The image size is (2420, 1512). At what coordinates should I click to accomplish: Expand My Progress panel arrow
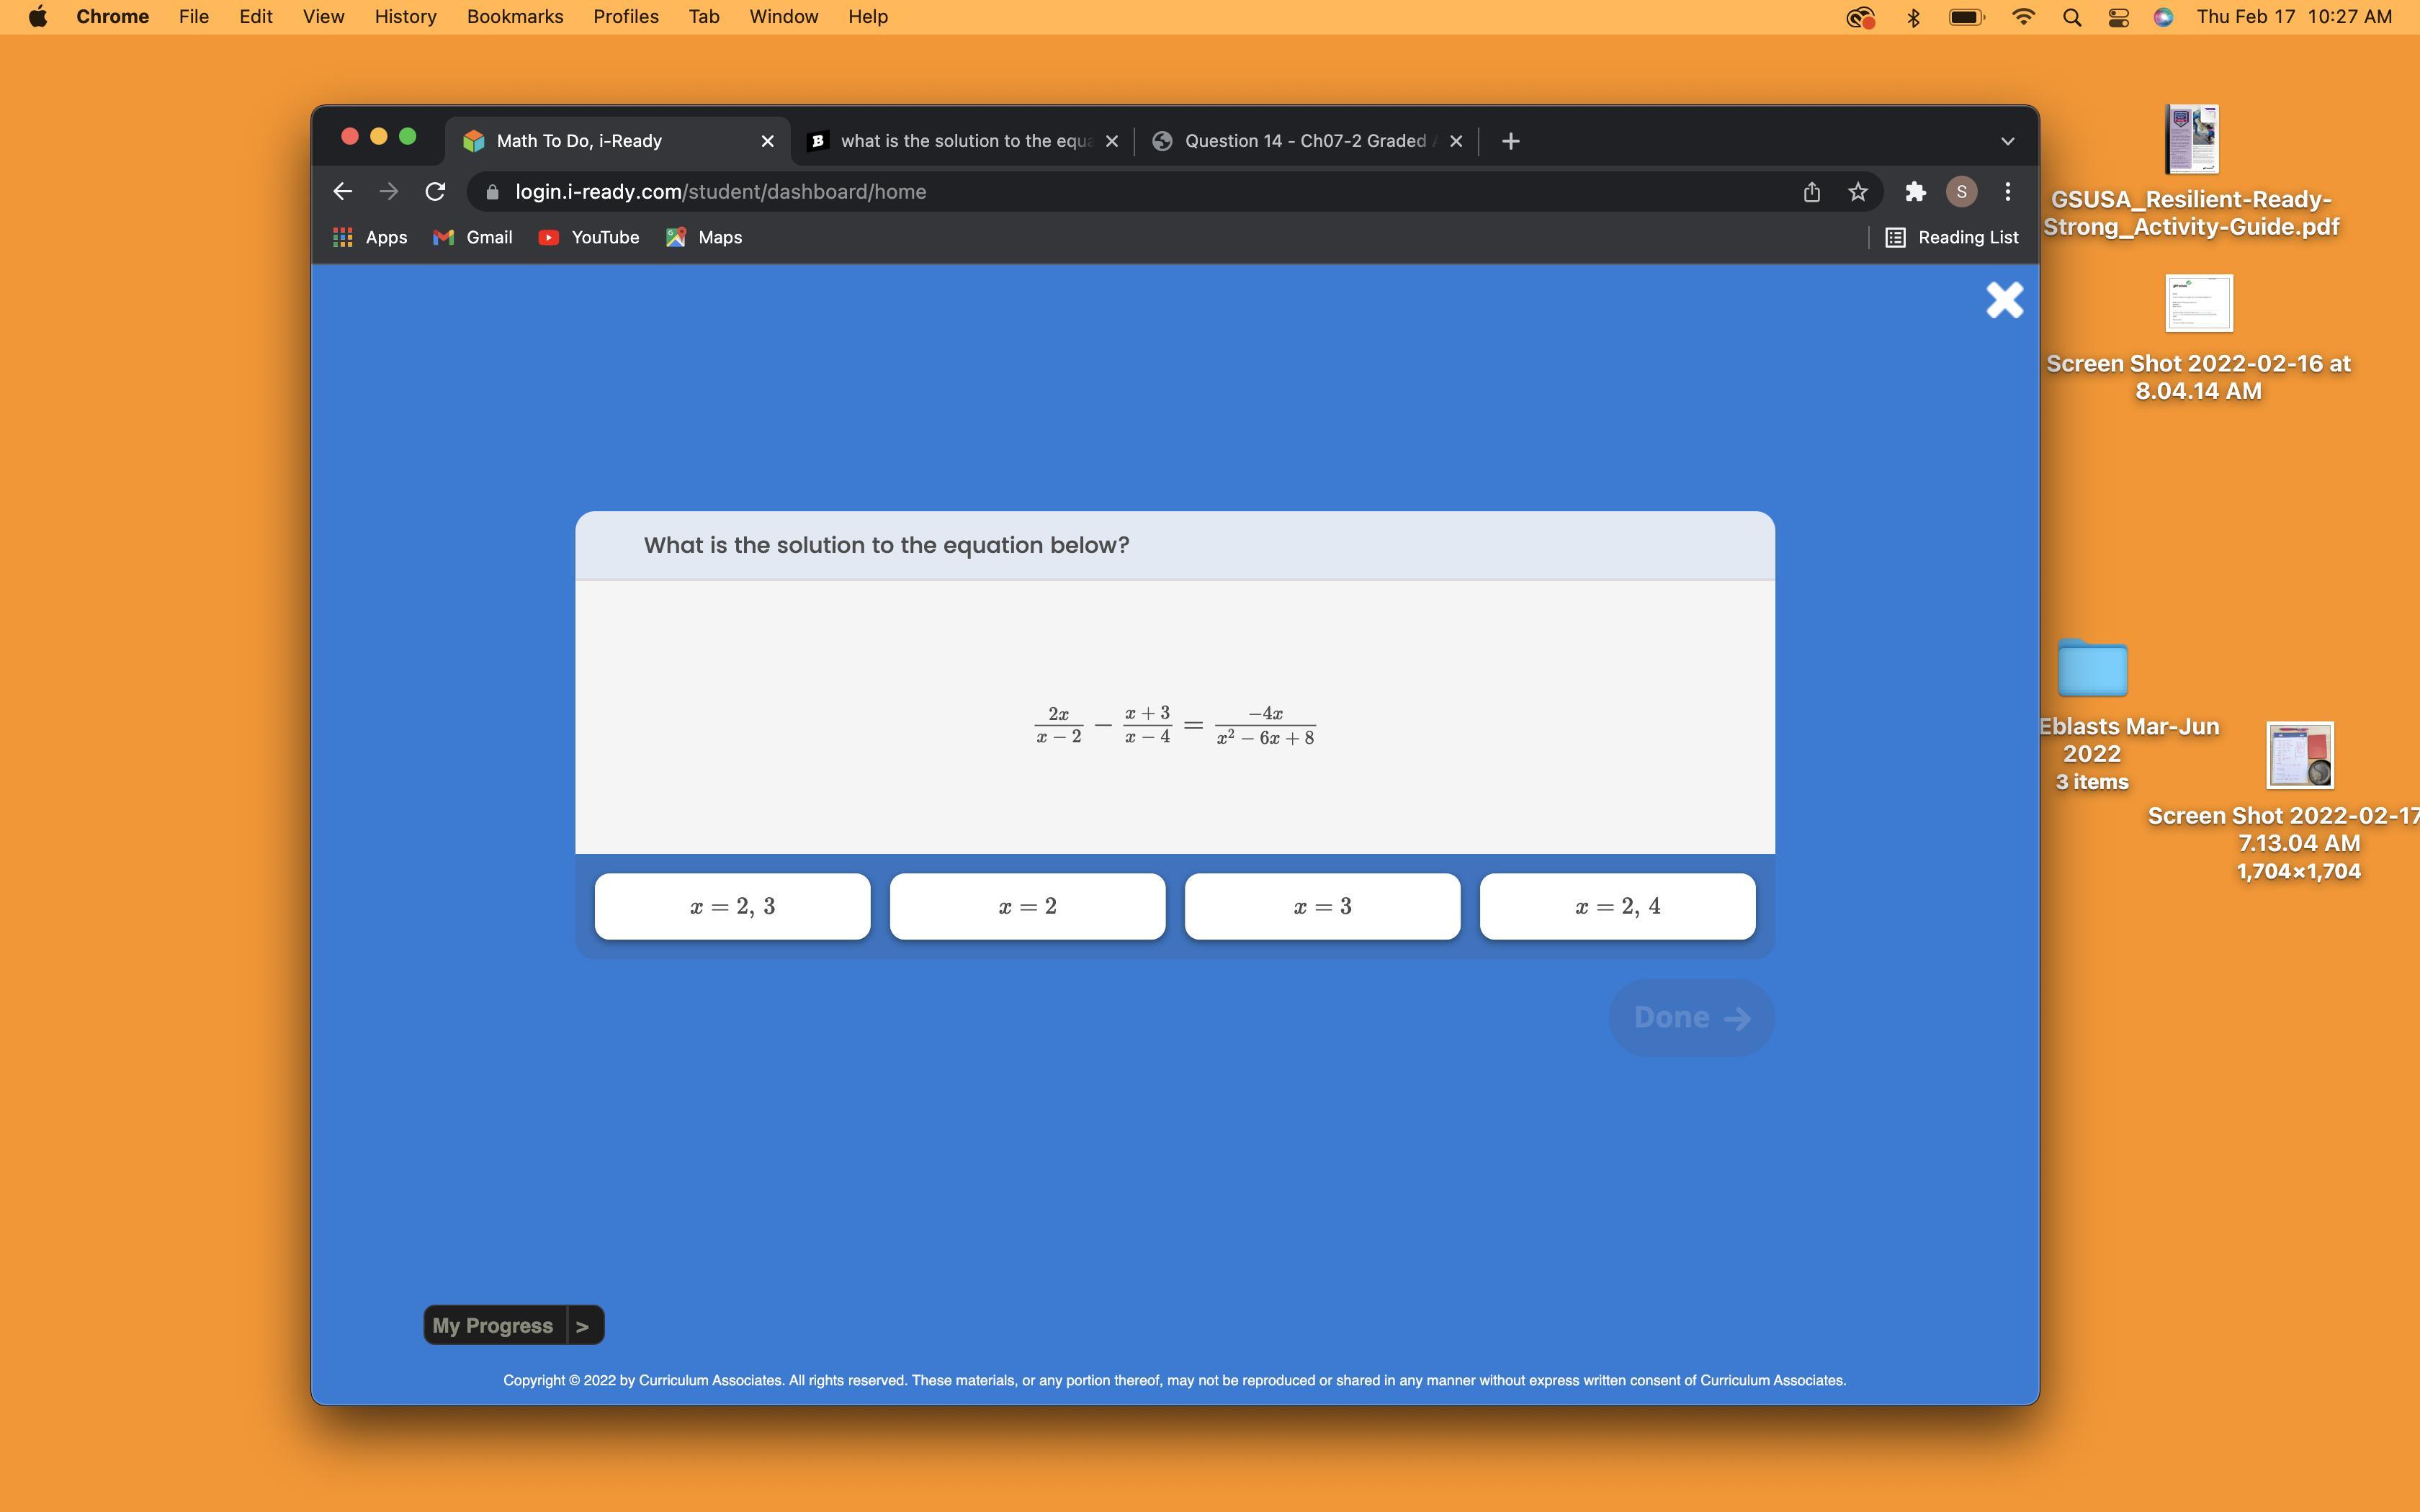[x=583, y=1325]
